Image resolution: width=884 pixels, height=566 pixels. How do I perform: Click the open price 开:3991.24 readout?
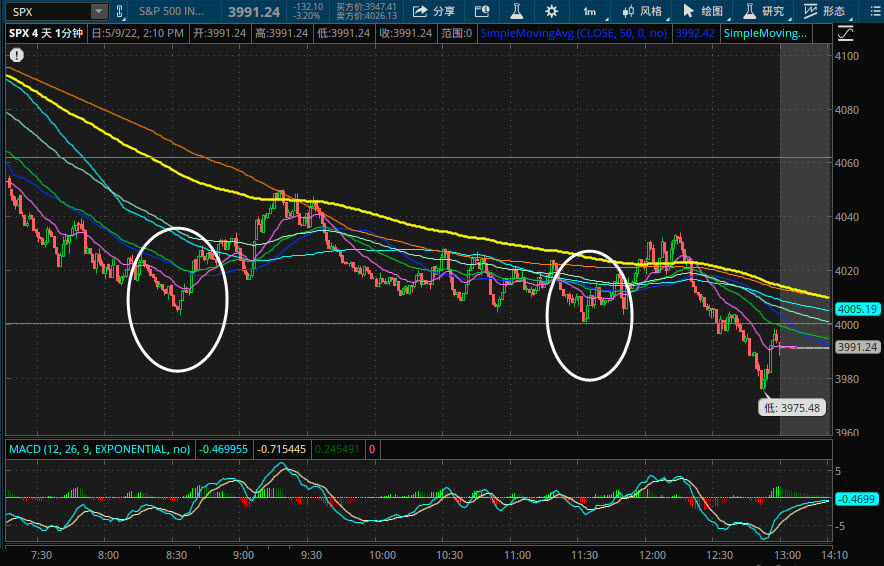click(220, 33)
